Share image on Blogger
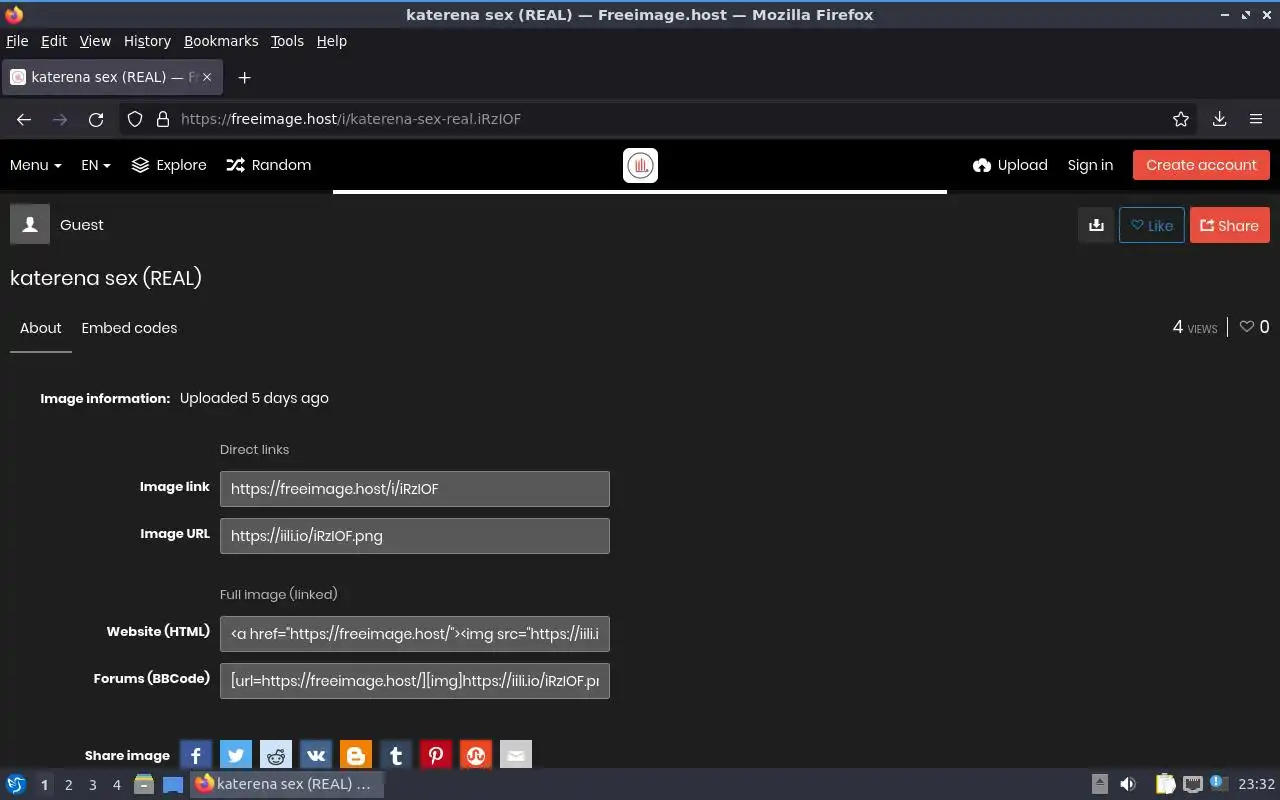Screen dimensions: 1280x800 [x=356, y=756]
